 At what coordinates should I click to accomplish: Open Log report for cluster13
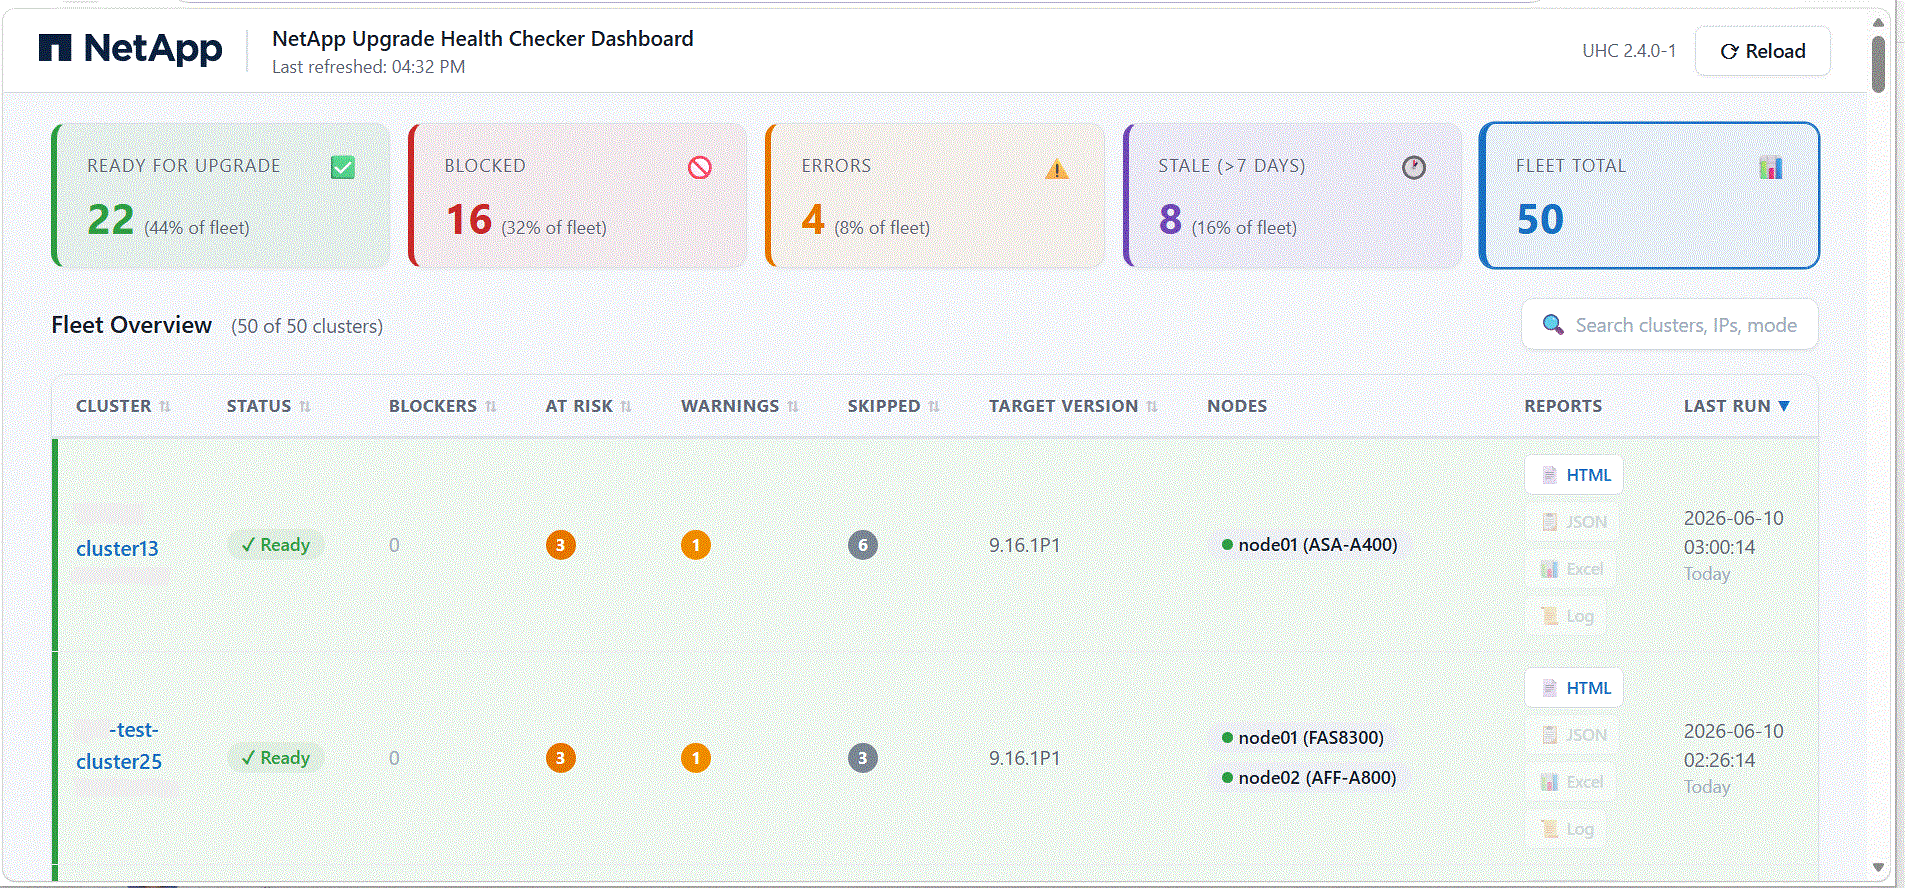point(1567,616)
